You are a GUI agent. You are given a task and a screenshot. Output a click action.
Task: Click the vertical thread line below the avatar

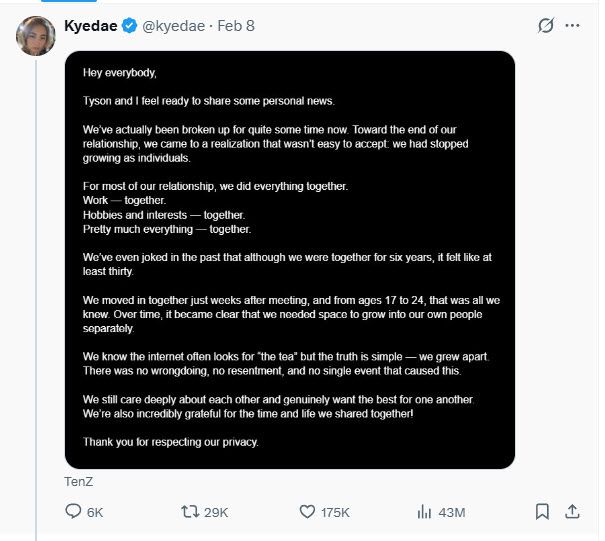[x=37, y=300]
